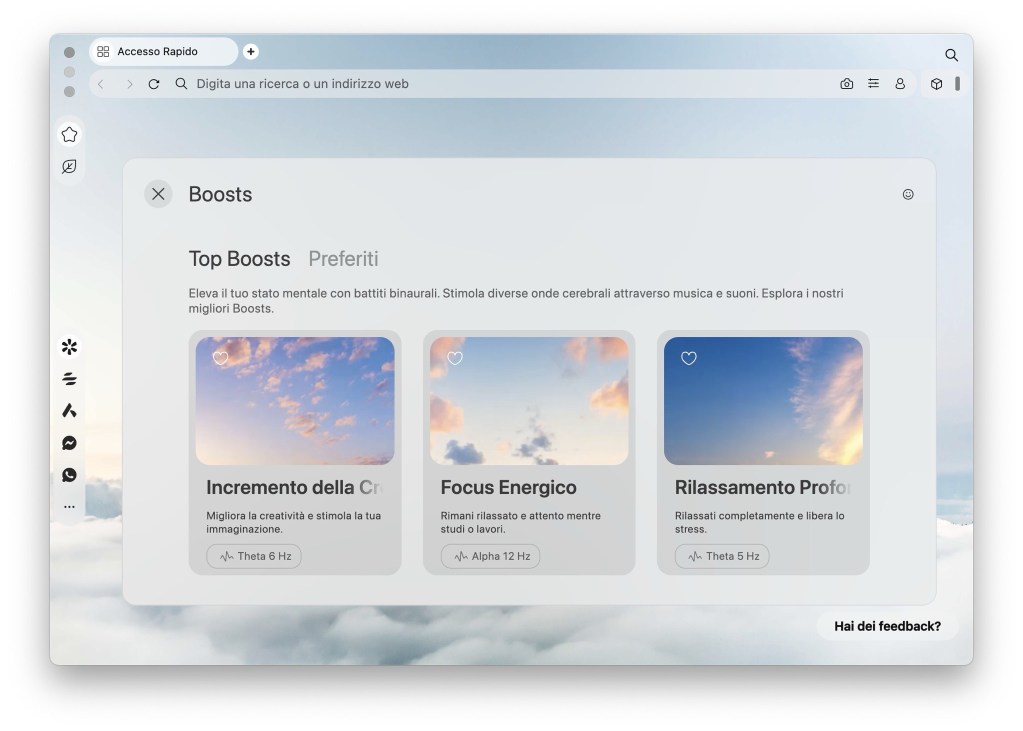Click 'Rilassati completamente e libera lo stress.' text
This screenshot has height=731, width=1023.
point(759,522)
